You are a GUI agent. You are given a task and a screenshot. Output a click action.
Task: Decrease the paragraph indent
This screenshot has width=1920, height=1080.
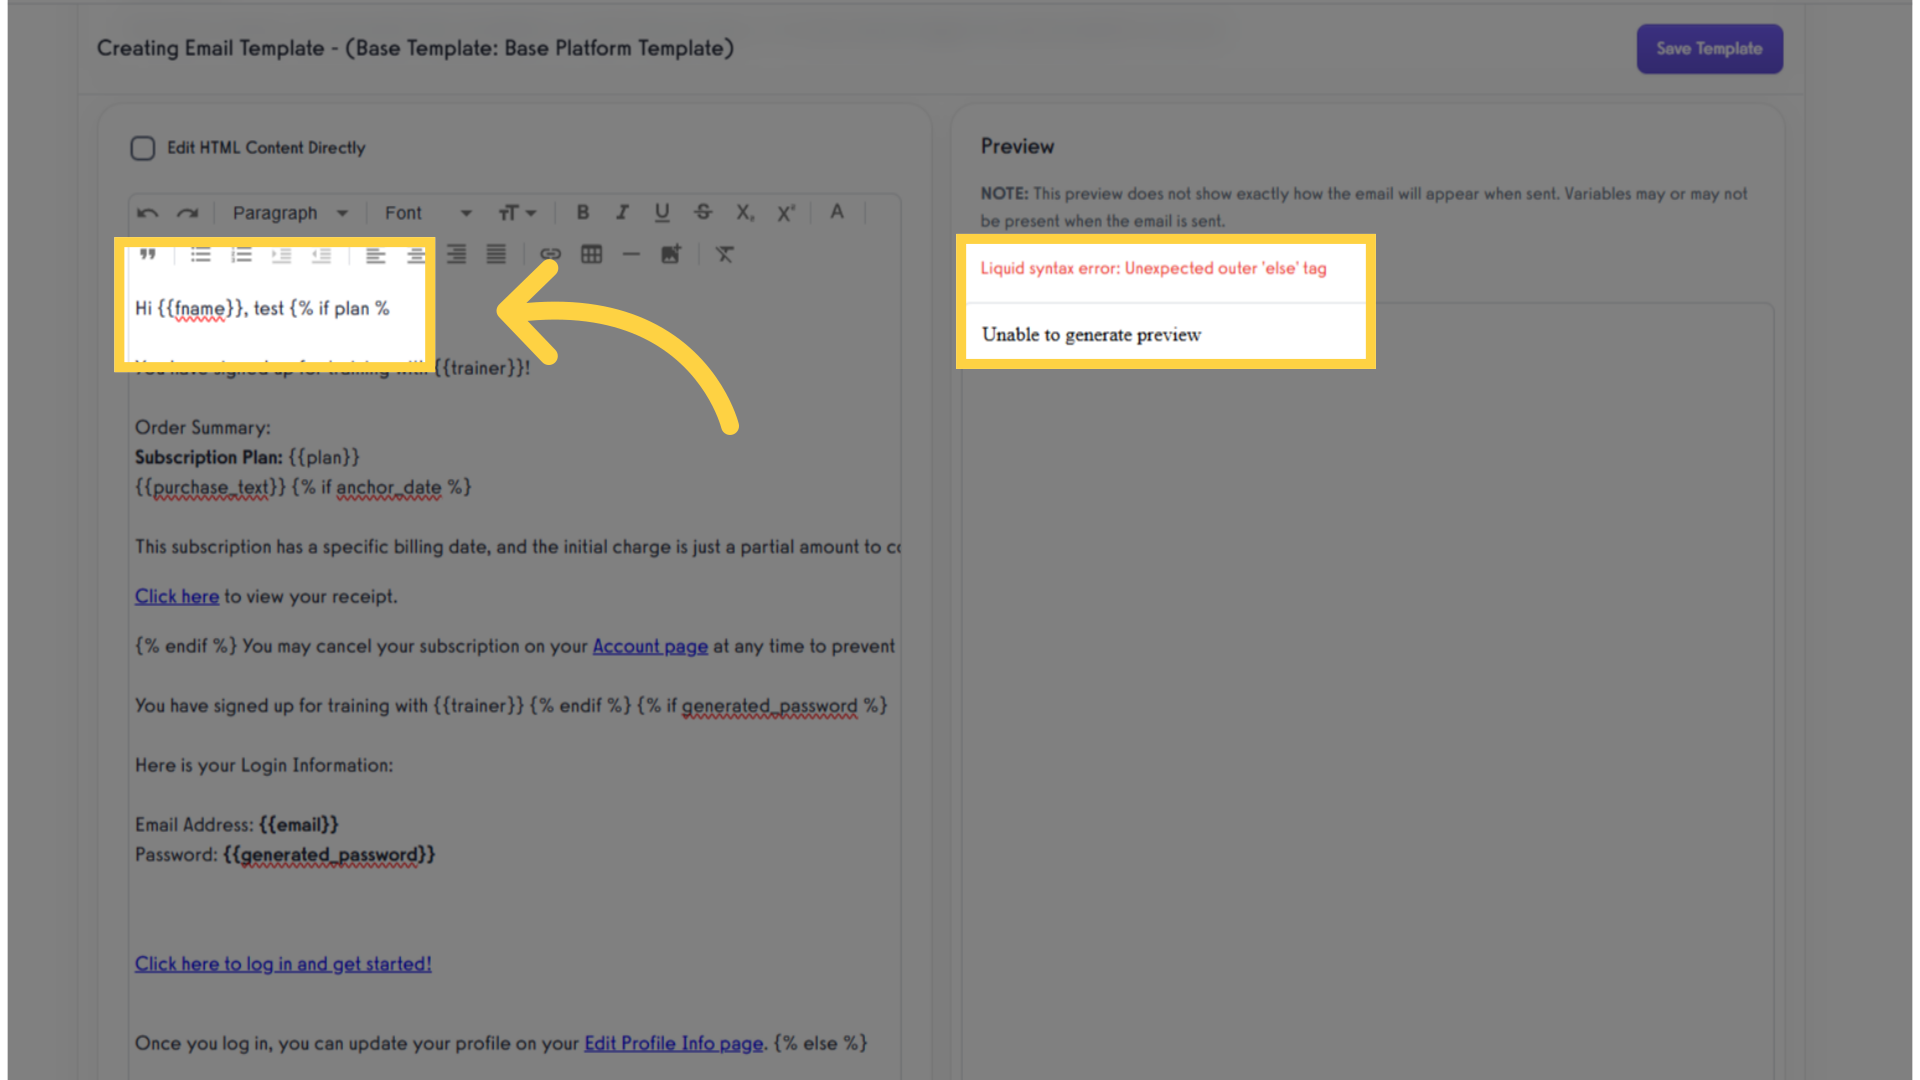tap(321, 255)
